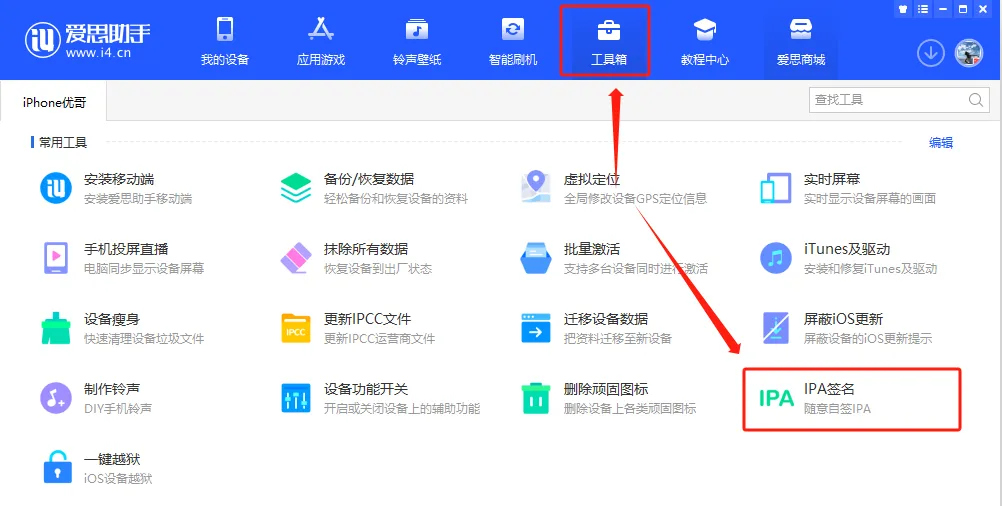Screen dimensions: 1002x506
Task: Open the user avatar profile
Action: point(969,53)
